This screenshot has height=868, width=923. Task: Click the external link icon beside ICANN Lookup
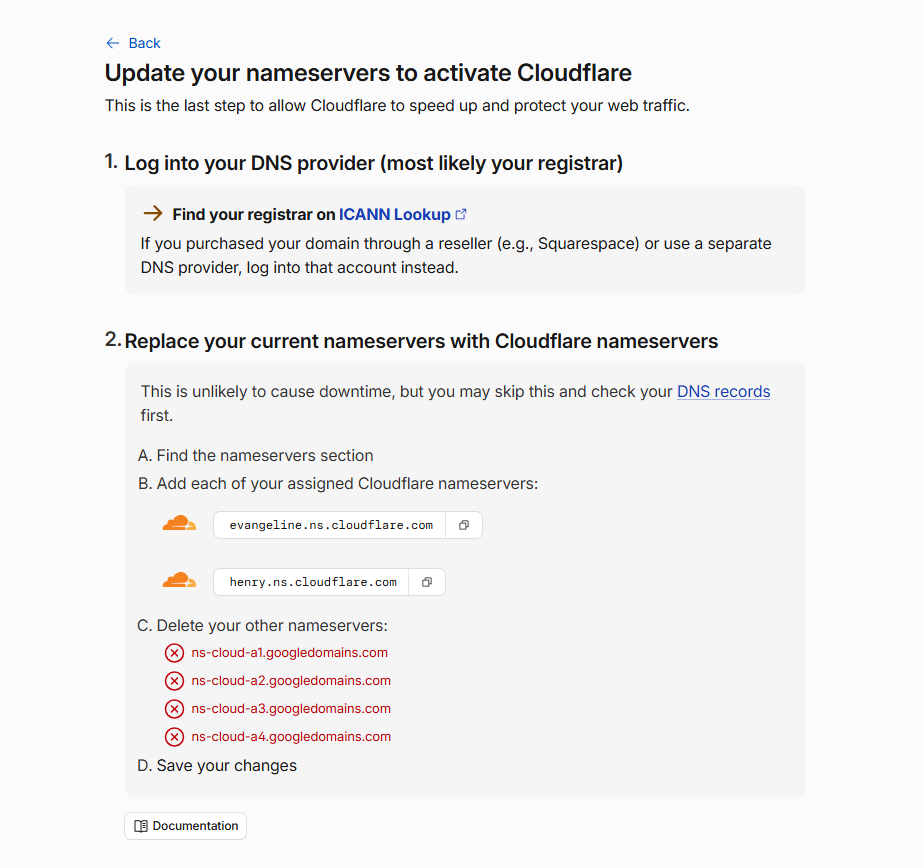461,214
